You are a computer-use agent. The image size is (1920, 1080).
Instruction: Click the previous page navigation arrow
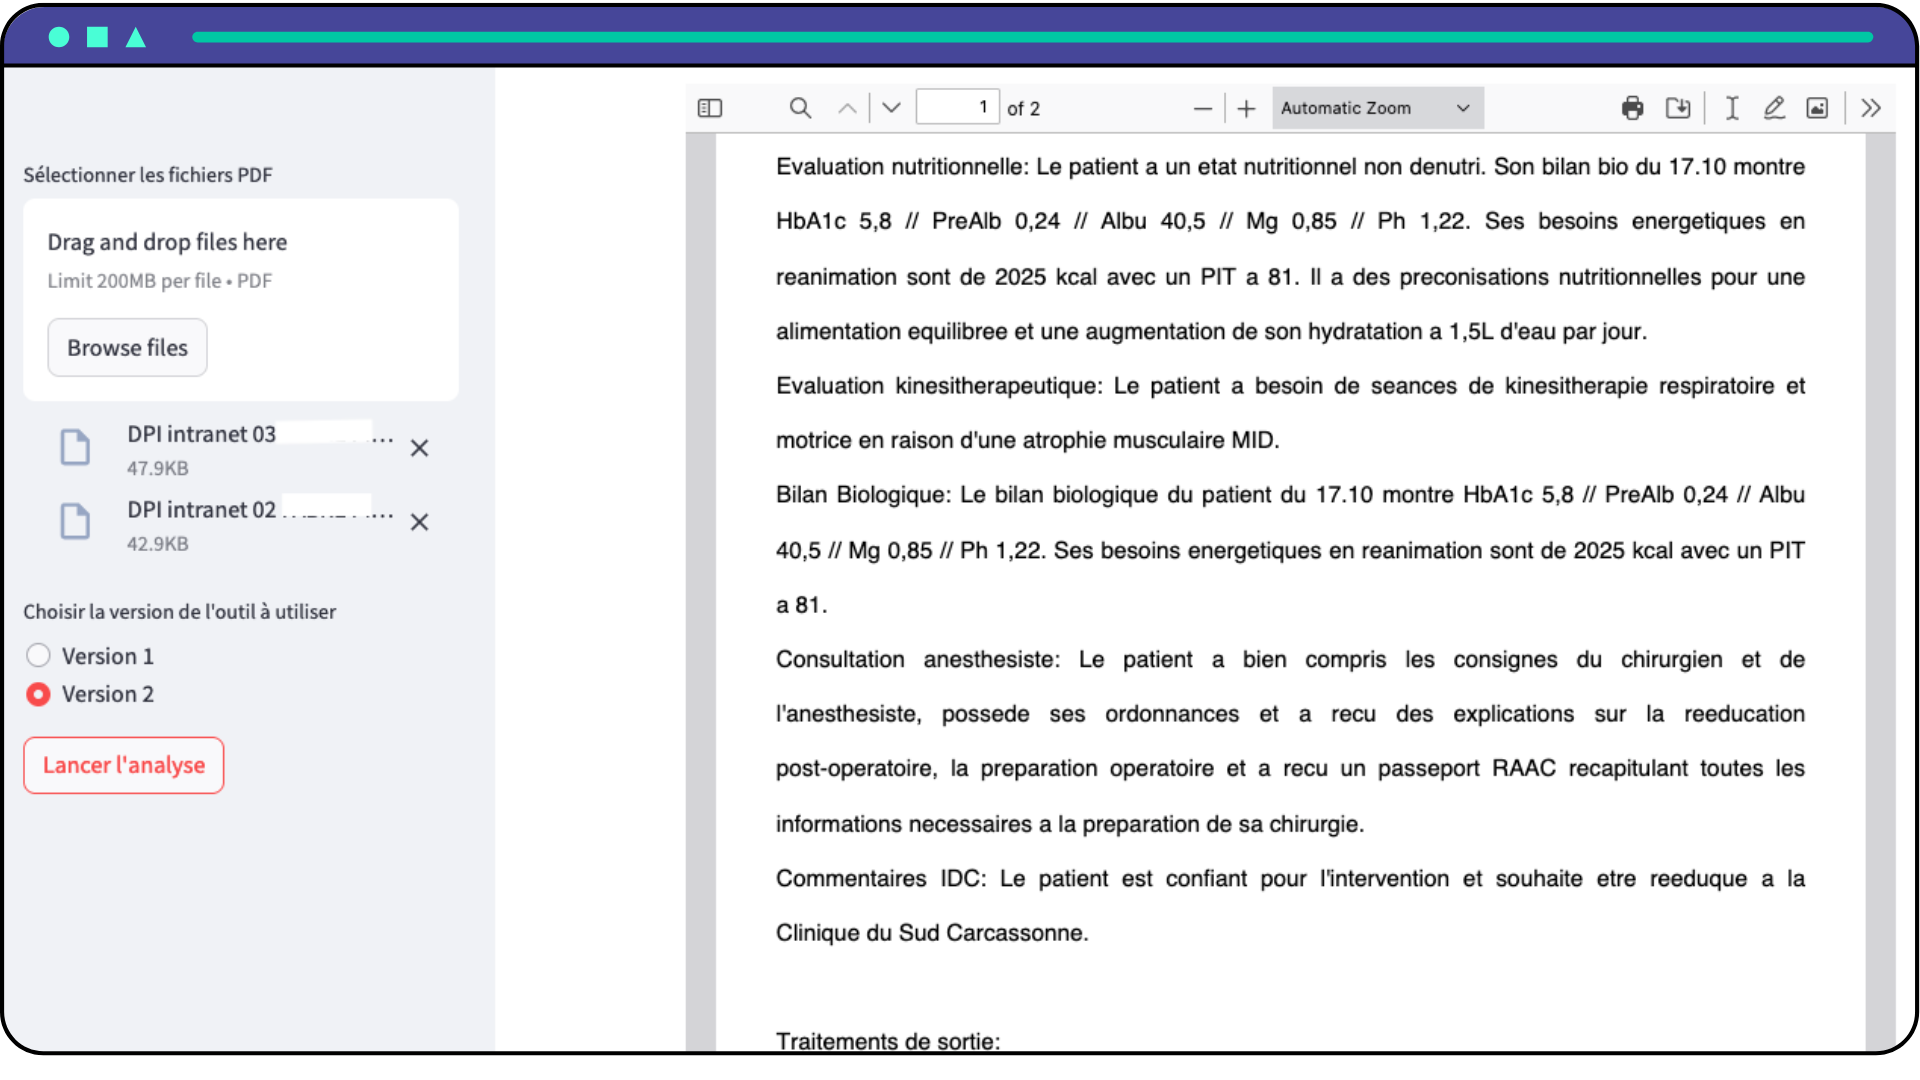(845, 107)
